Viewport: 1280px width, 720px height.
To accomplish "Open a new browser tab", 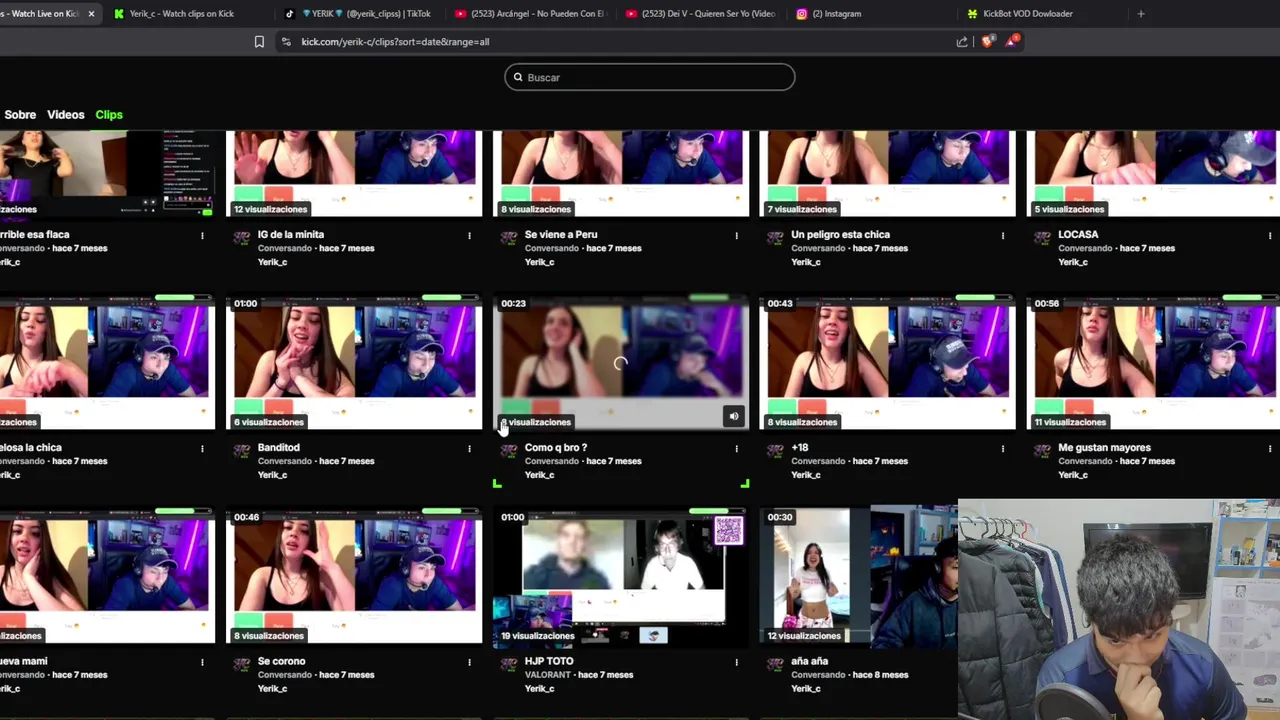I will pyautogui.click(x=1141, y=14).
